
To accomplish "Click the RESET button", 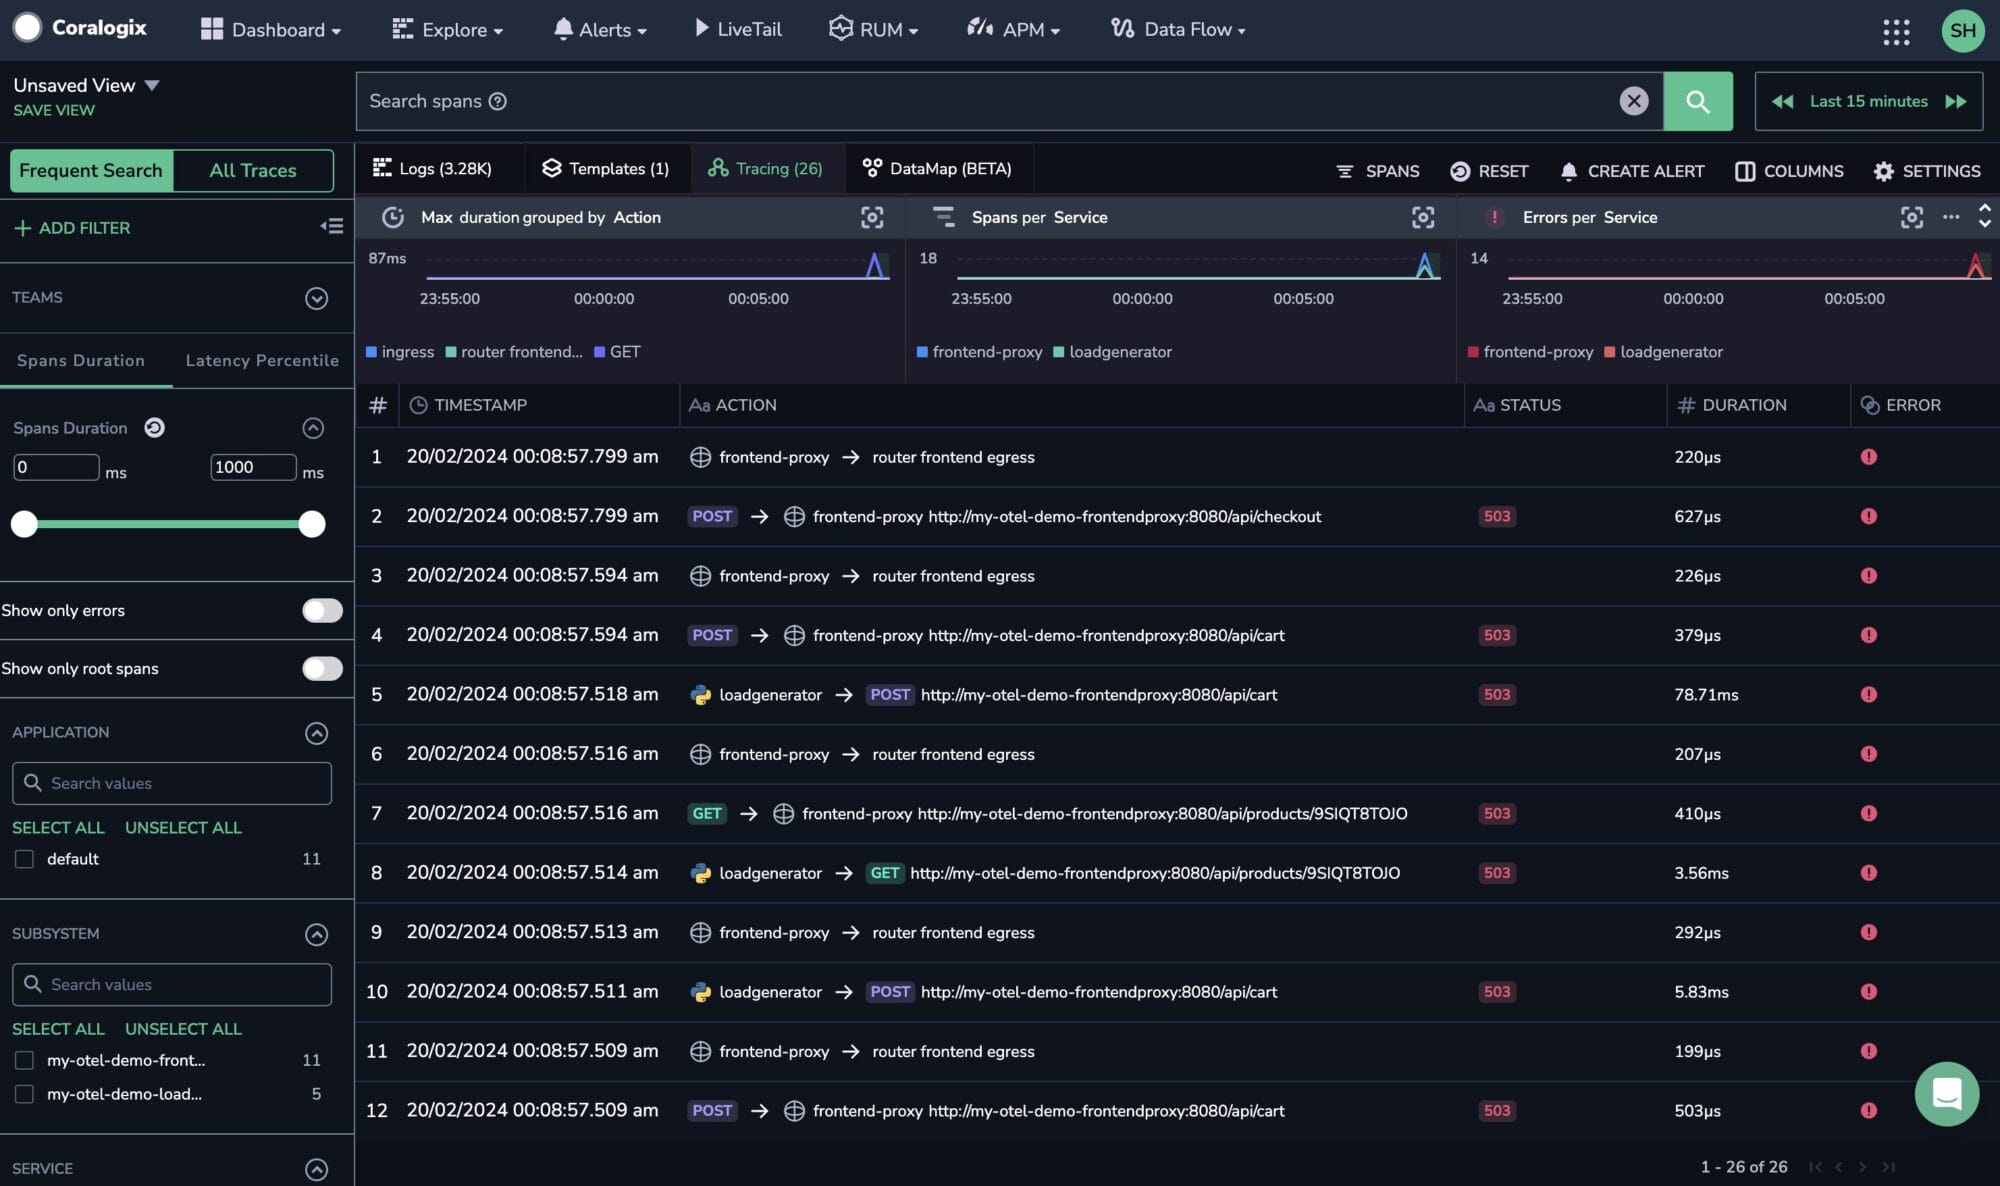I will [x=1489, y=171].
